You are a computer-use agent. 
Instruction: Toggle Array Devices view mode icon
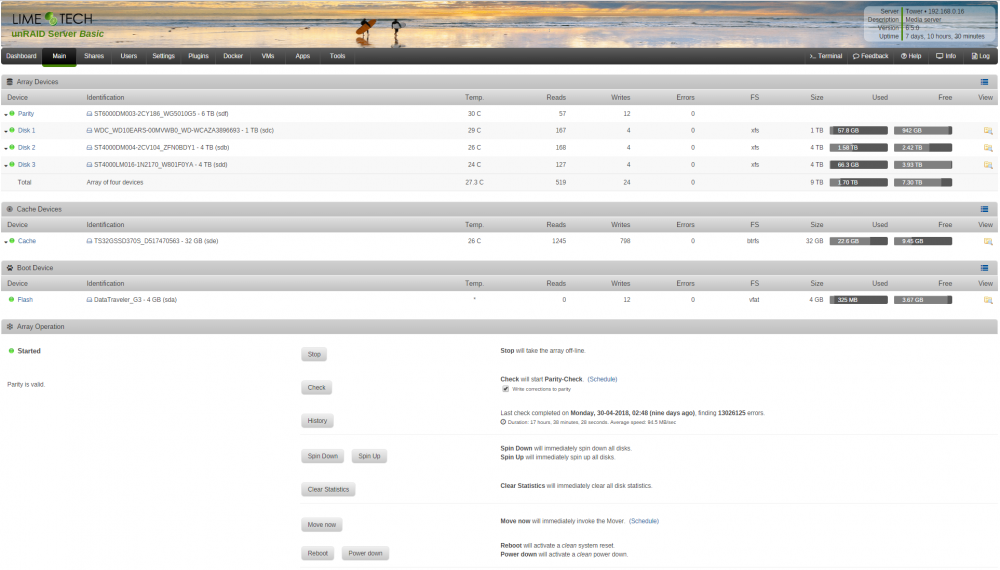984,82
